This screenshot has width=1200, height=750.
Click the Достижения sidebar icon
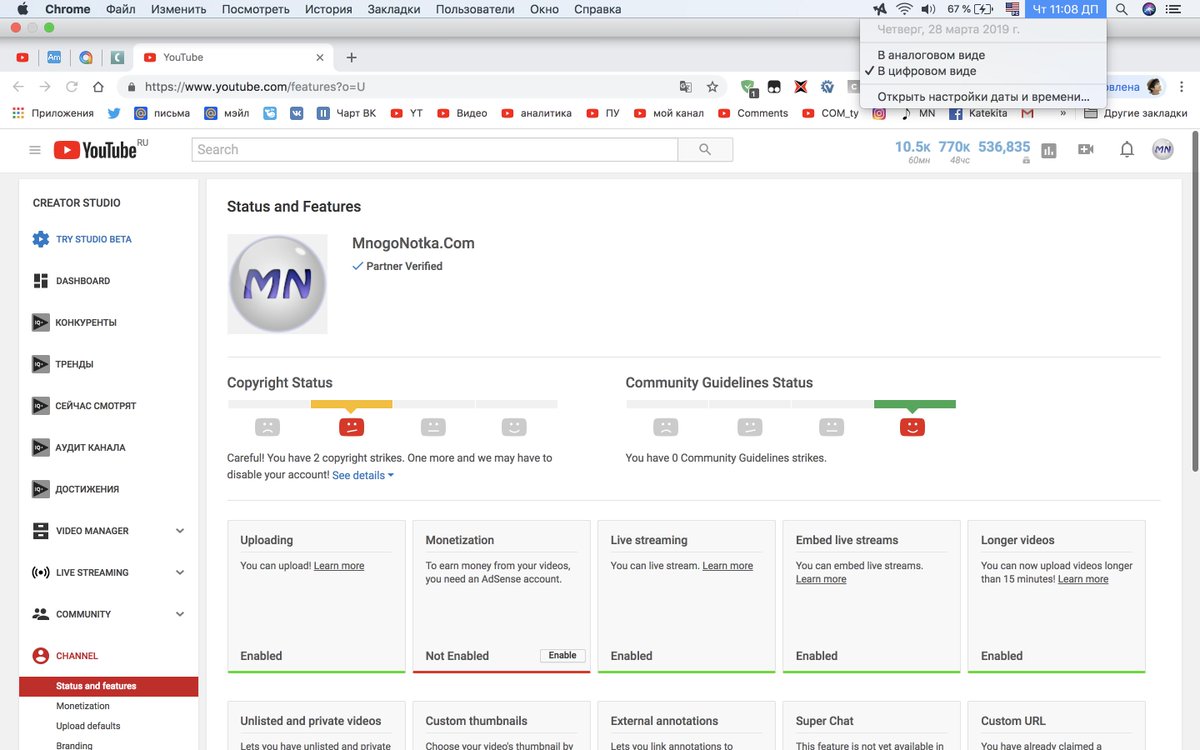click(x=40, y=489)
